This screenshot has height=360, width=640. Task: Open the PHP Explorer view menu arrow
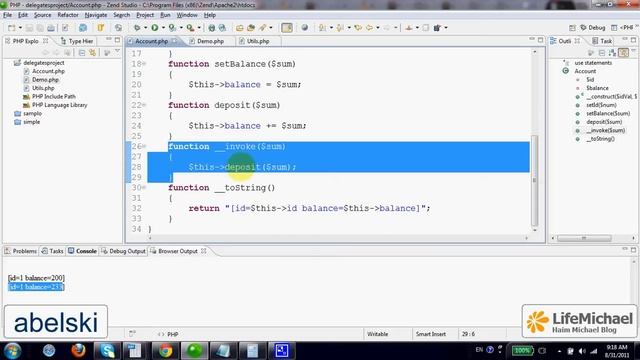(x=118, y=51)
